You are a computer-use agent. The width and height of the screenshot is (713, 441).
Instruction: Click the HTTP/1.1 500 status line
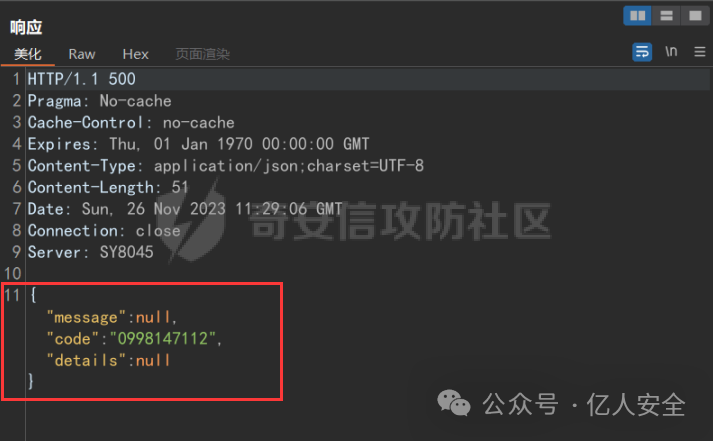click(x=81, y=79)
